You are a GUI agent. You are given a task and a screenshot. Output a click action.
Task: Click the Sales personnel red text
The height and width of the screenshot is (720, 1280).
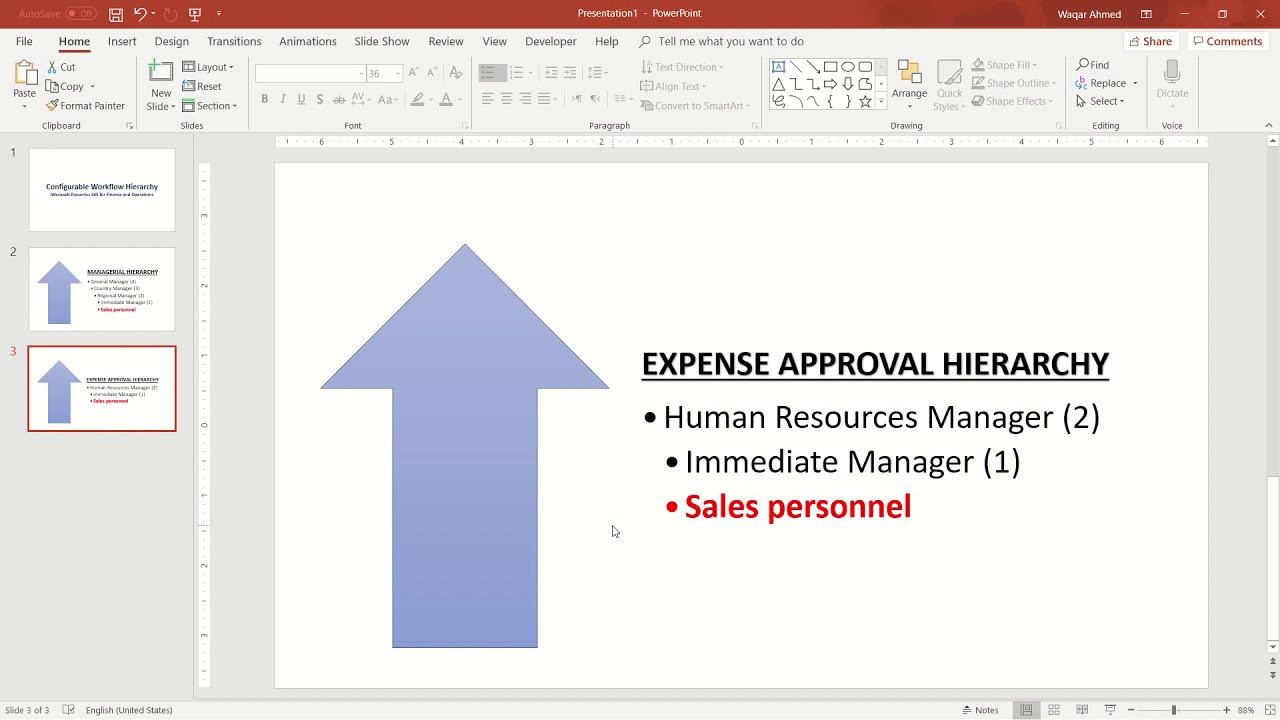click(797, 507)
